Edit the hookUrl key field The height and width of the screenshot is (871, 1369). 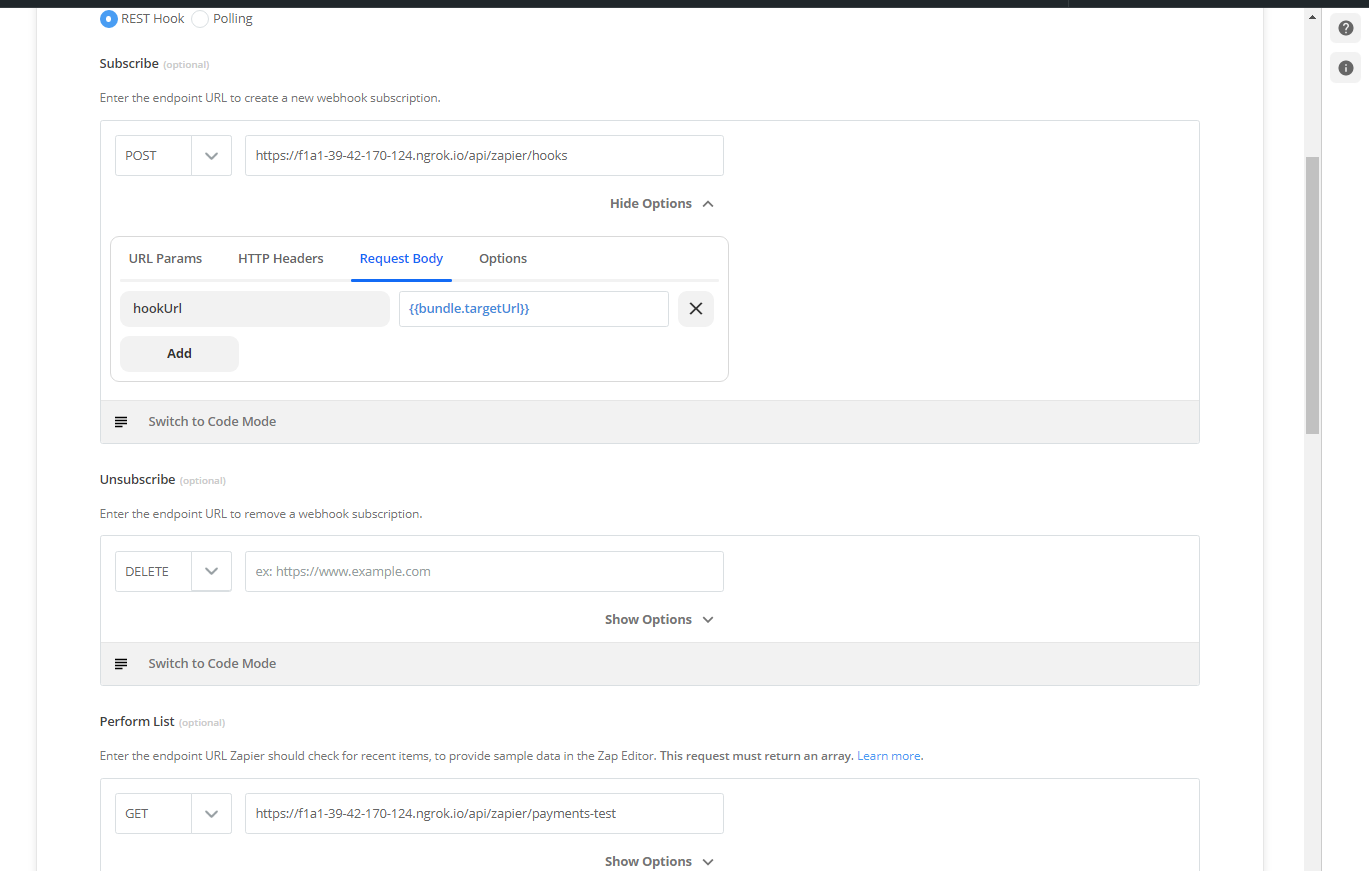(x=255, y=309)
